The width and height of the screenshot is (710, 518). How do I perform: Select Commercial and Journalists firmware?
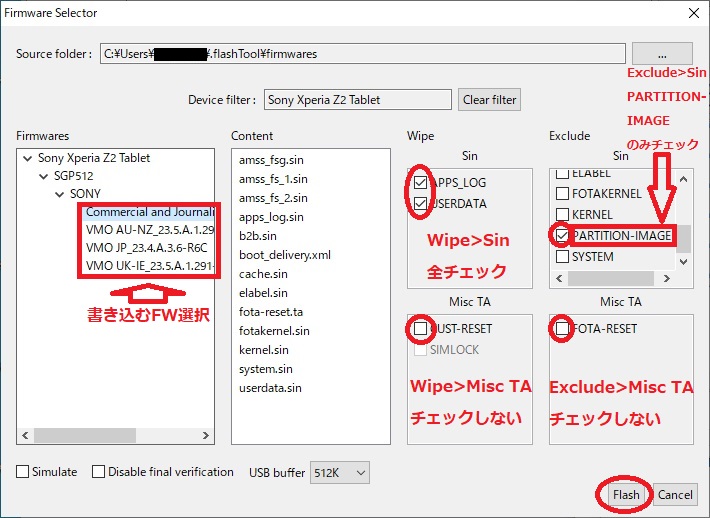[x=149, y=212]
